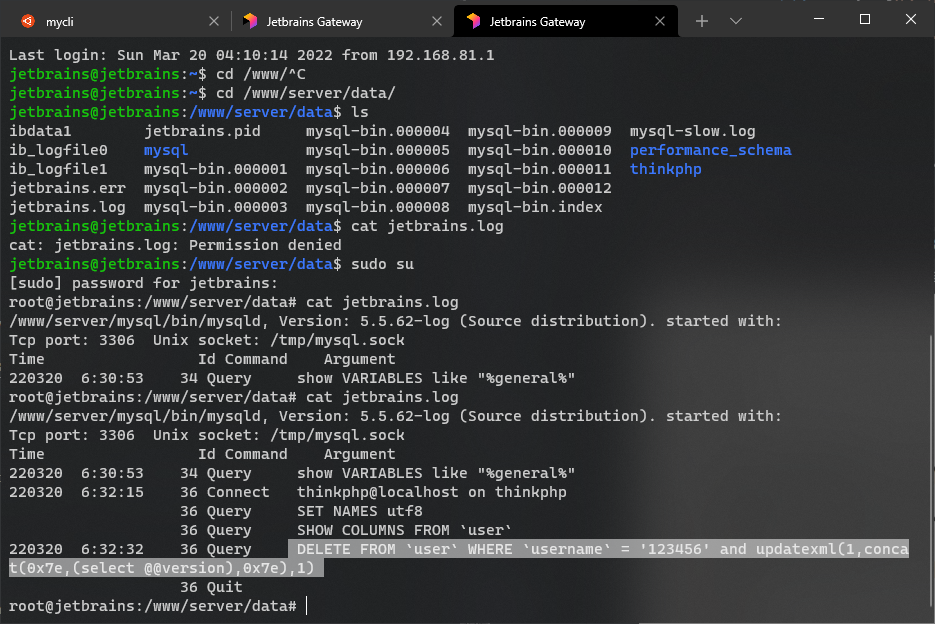The image size is (935, 624).
Task: Click the 'SHOW COLUMNS FROM `user`' query
Action: pos(404,530)
